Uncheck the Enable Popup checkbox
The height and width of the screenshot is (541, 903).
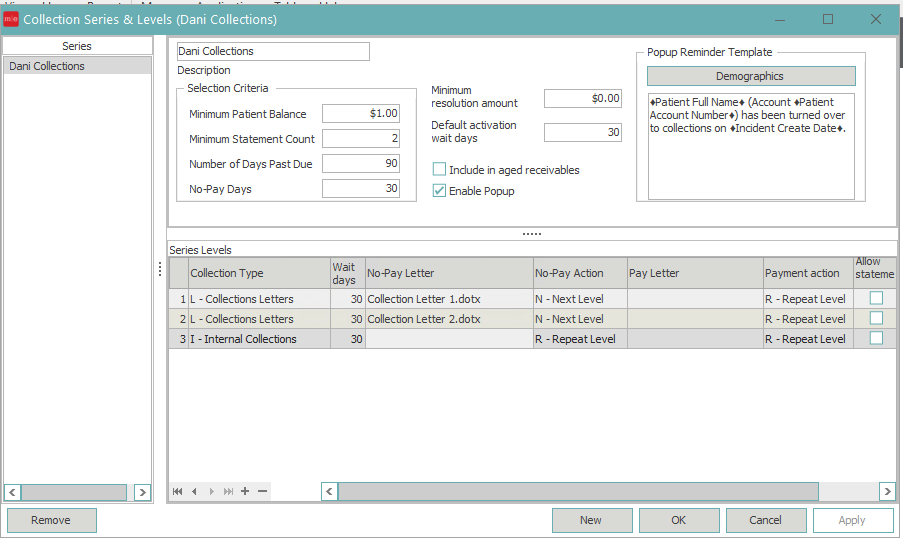pos(439,191)
